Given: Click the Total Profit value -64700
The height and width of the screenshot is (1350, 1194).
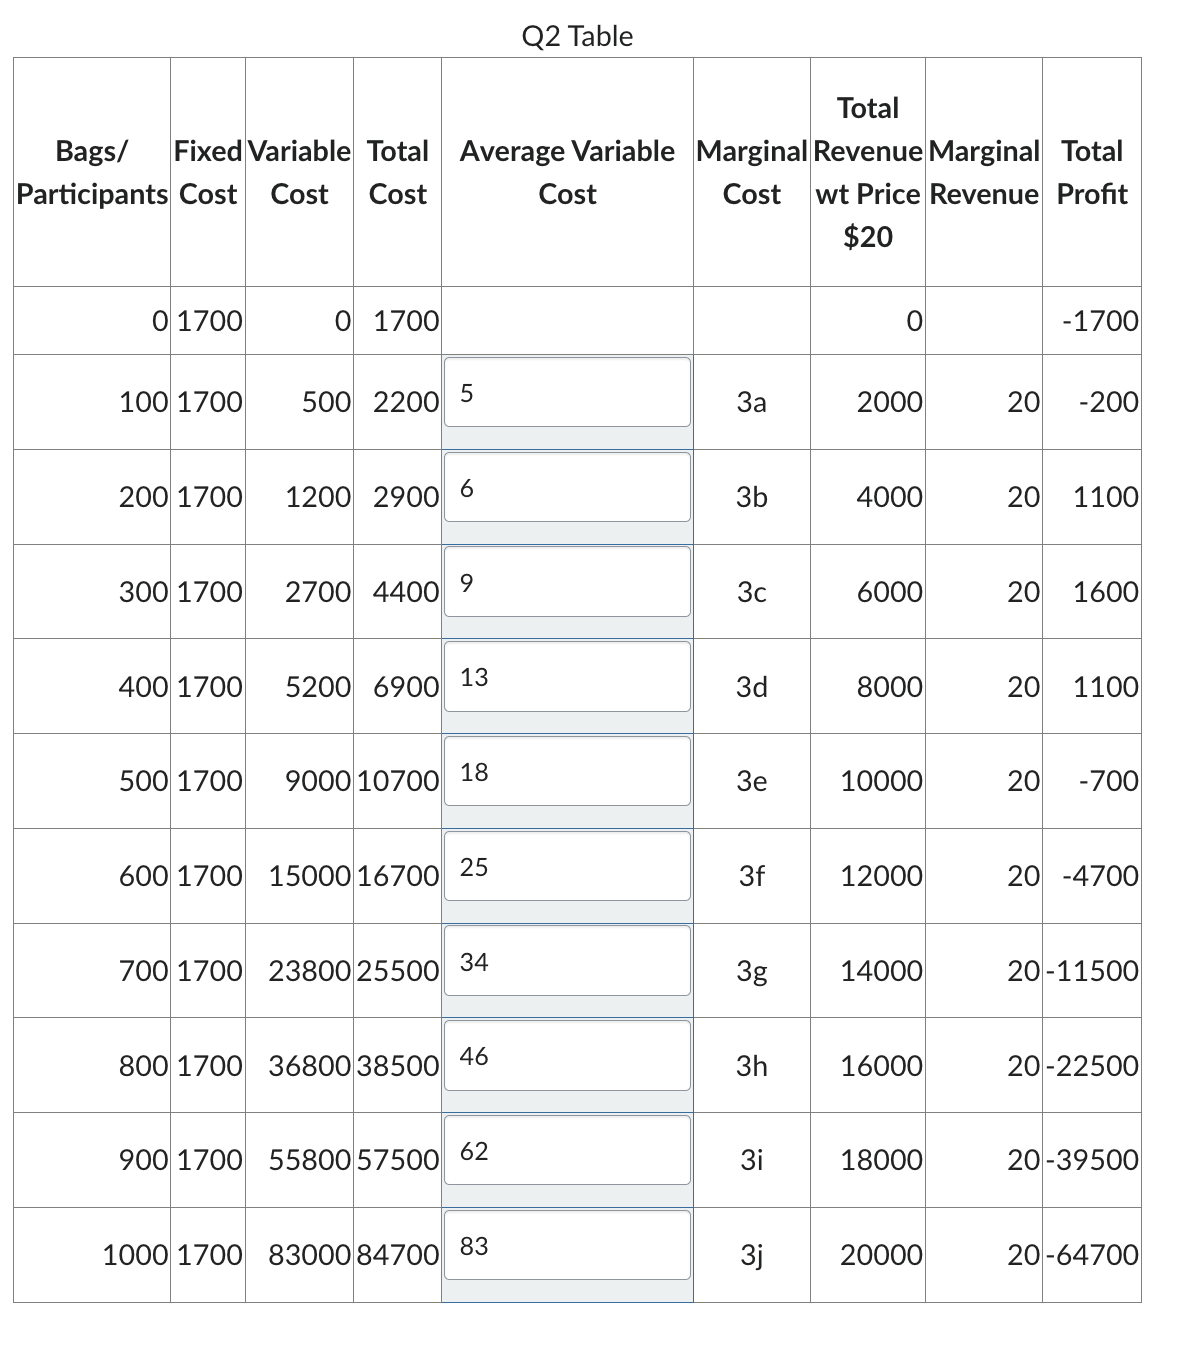Looking at the screenshot, I should coord(1093,1255).
